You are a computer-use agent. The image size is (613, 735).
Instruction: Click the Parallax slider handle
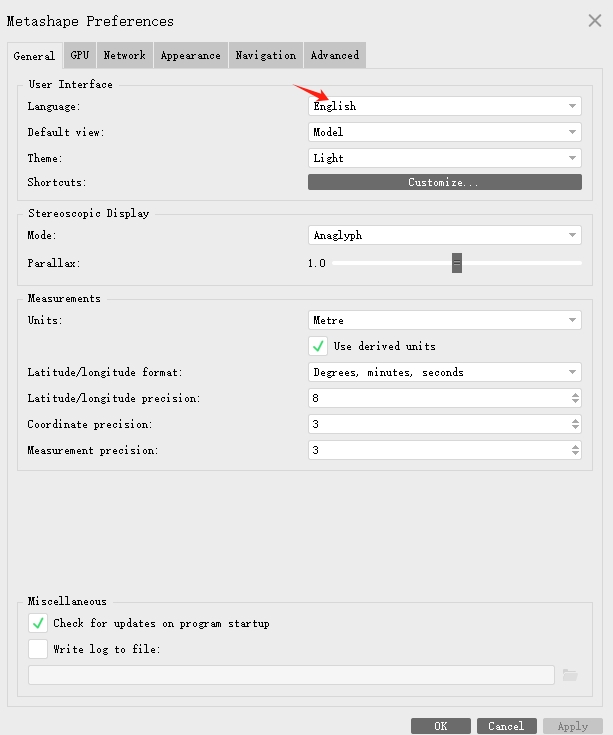(457, 263)
